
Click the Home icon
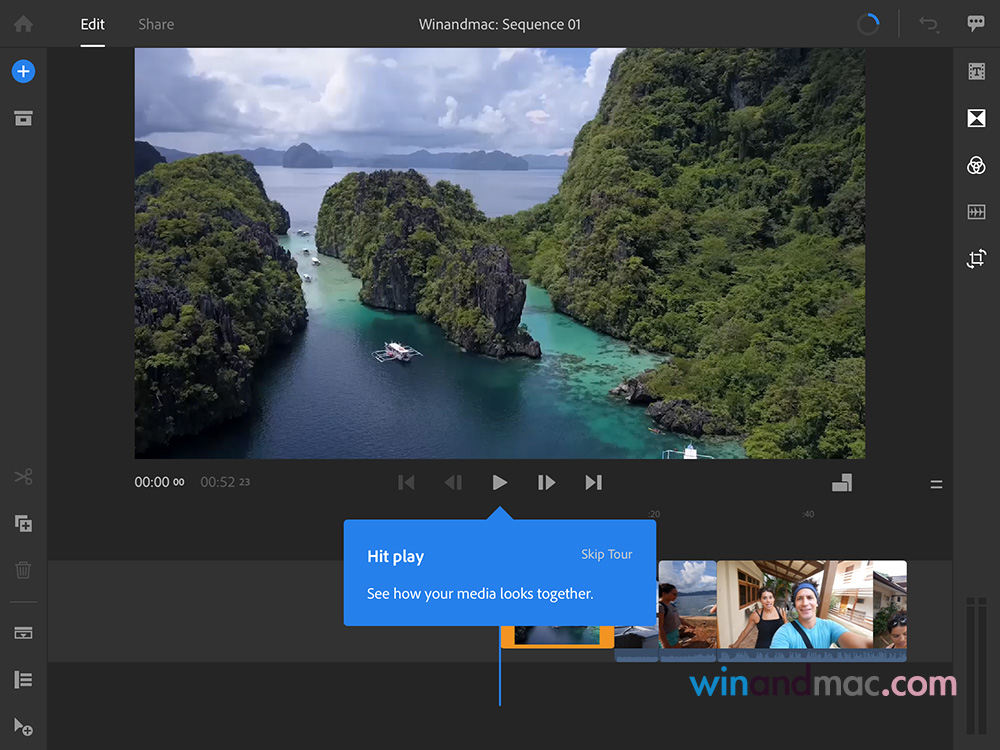pos(23,24)
